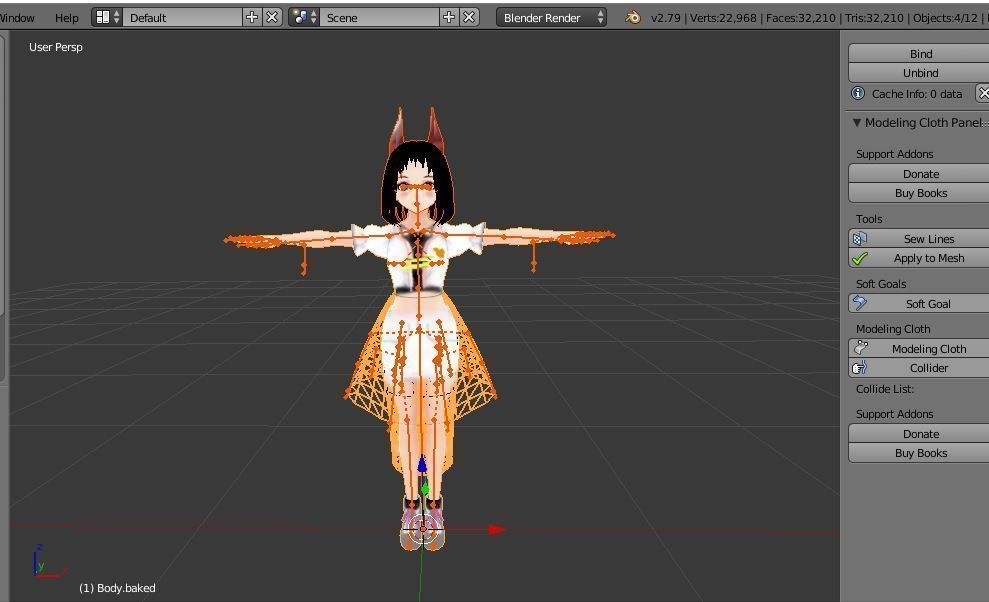Click the Default screen layout name field
The height and width of the screenshot is (602, 989).
coord(183,18)
